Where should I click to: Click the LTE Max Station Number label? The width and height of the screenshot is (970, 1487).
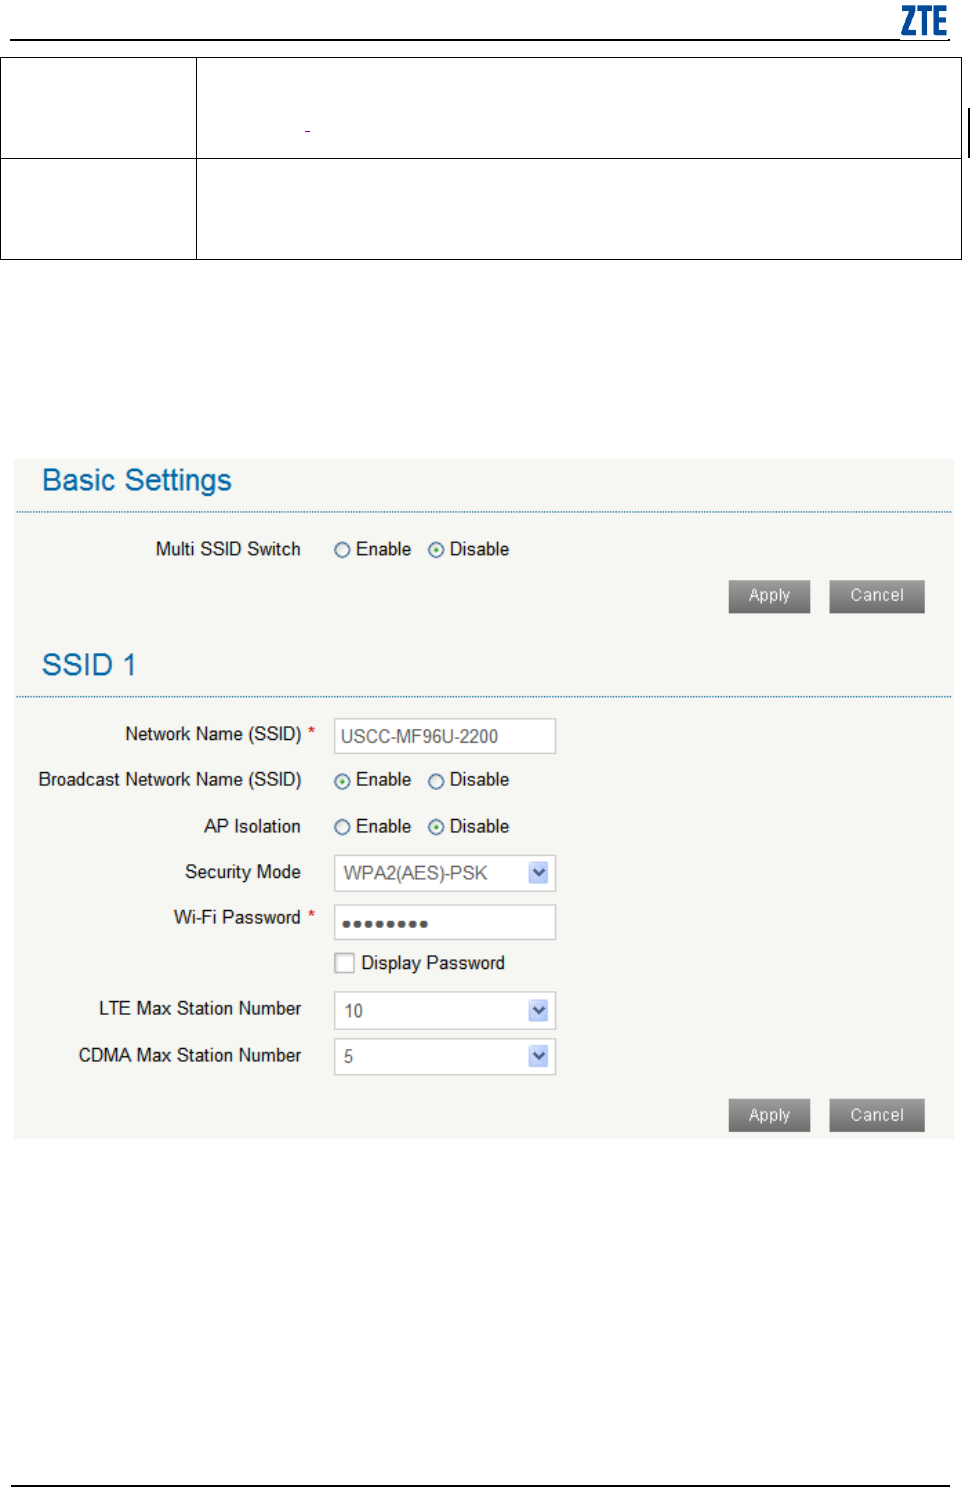coord(200,1008)
